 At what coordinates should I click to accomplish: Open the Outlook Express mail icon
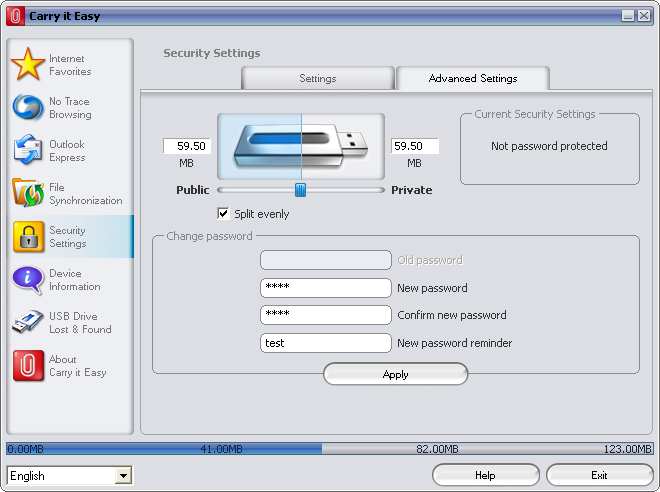click(28, 150)
